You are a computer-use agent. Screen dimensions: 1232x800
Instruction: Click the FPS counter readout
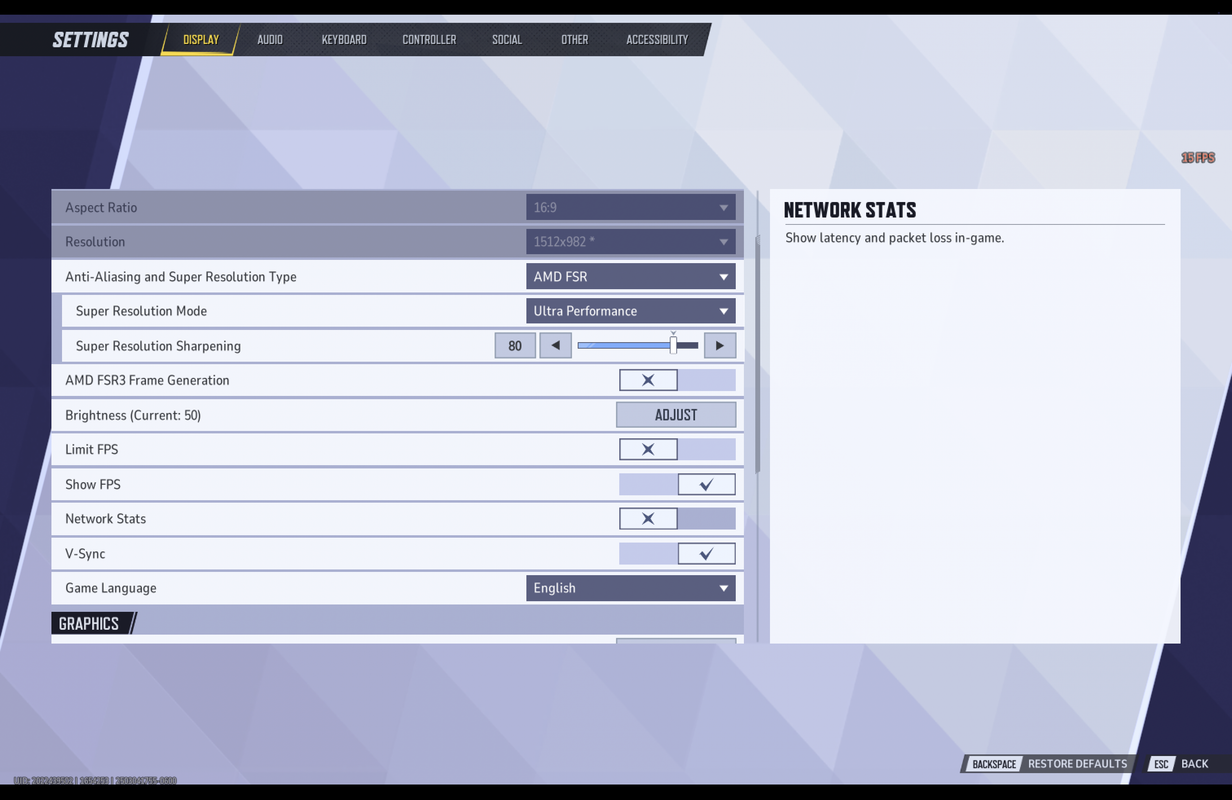point(1197,158)
